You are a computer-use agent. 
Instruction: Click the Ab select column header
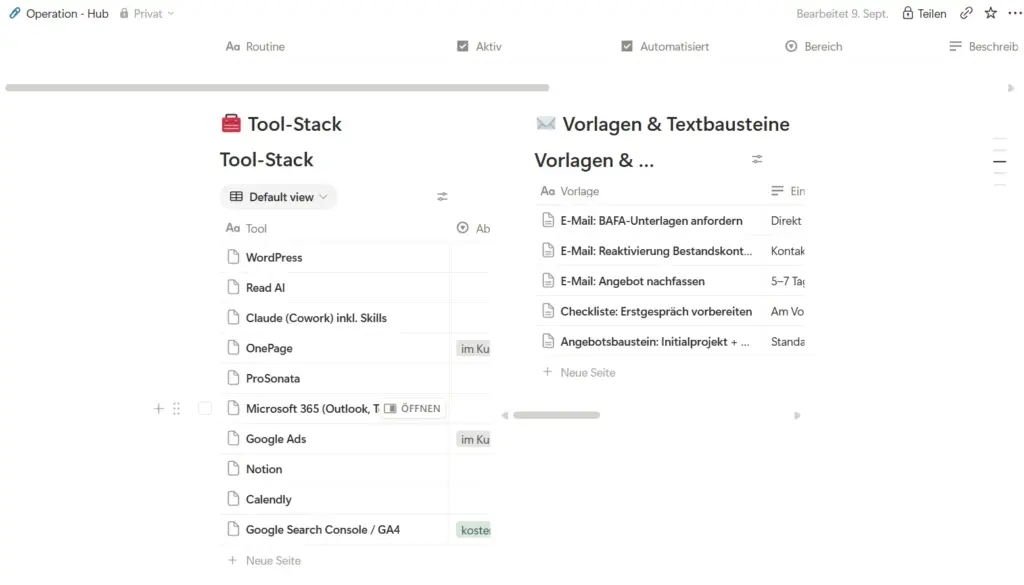(x=473, y=228)
